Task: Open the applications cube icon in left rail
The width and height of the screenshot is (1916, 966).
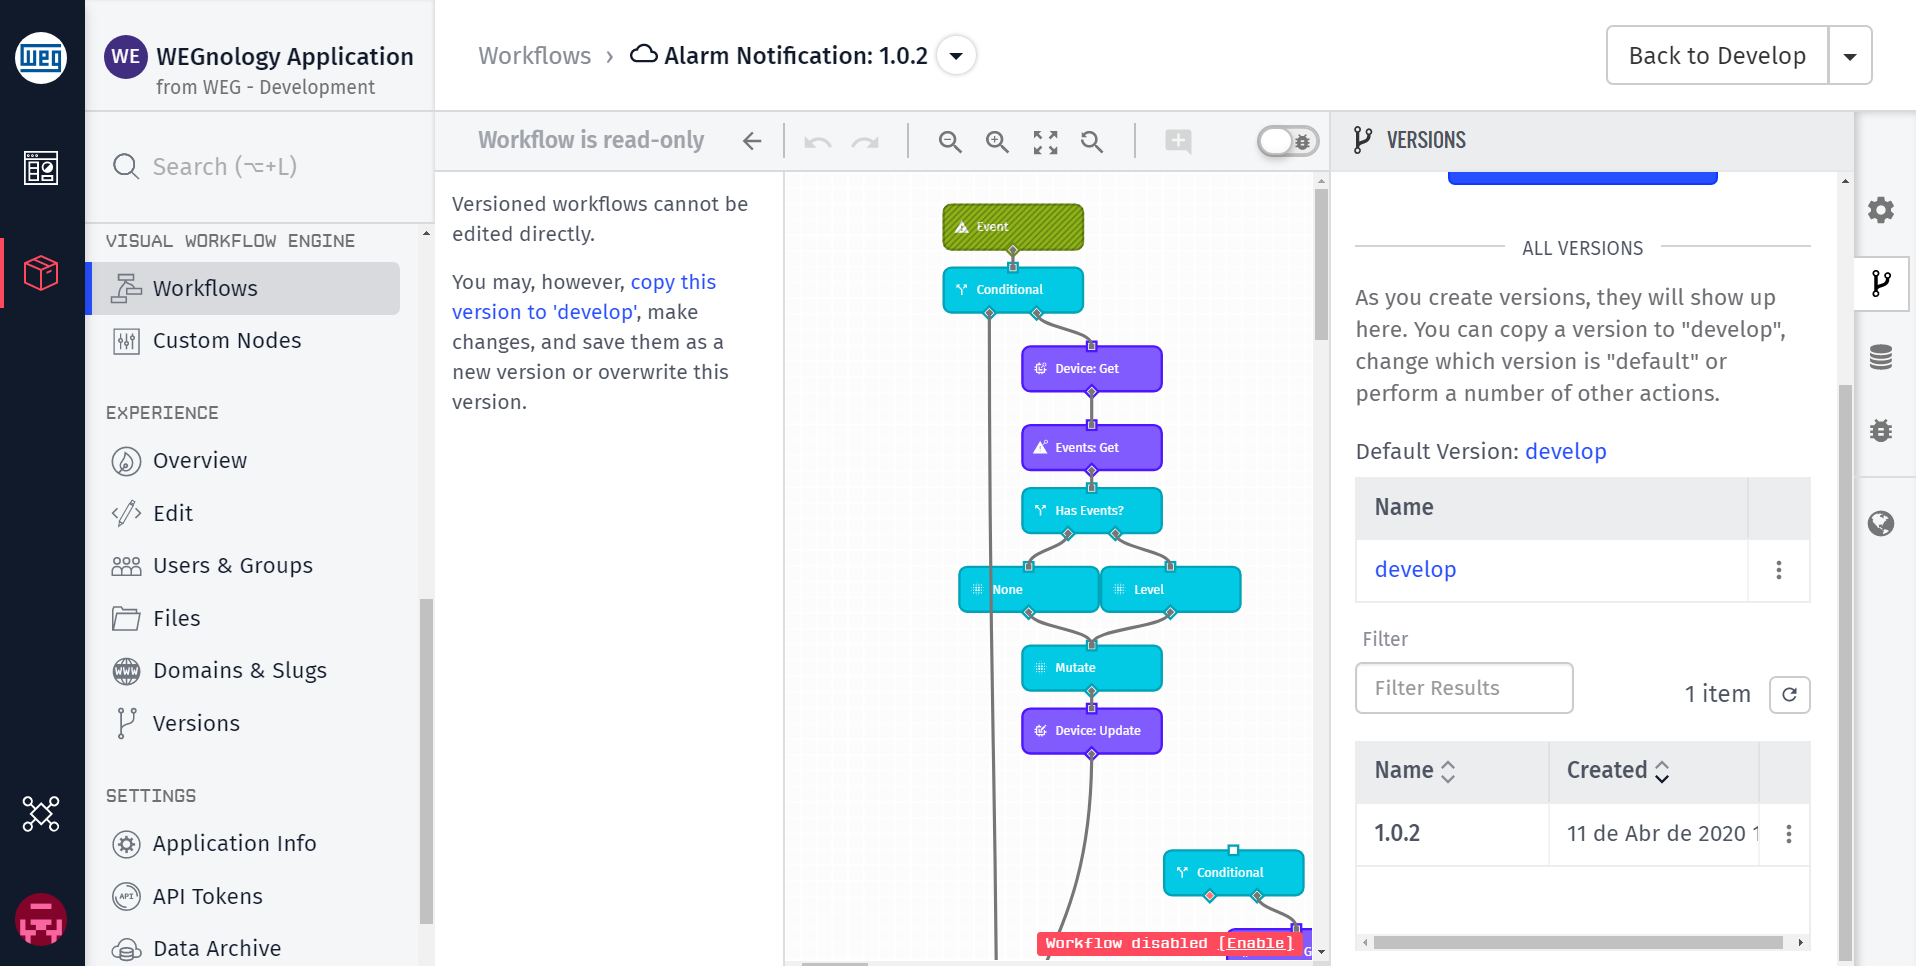Action: [x=41, y=273]
